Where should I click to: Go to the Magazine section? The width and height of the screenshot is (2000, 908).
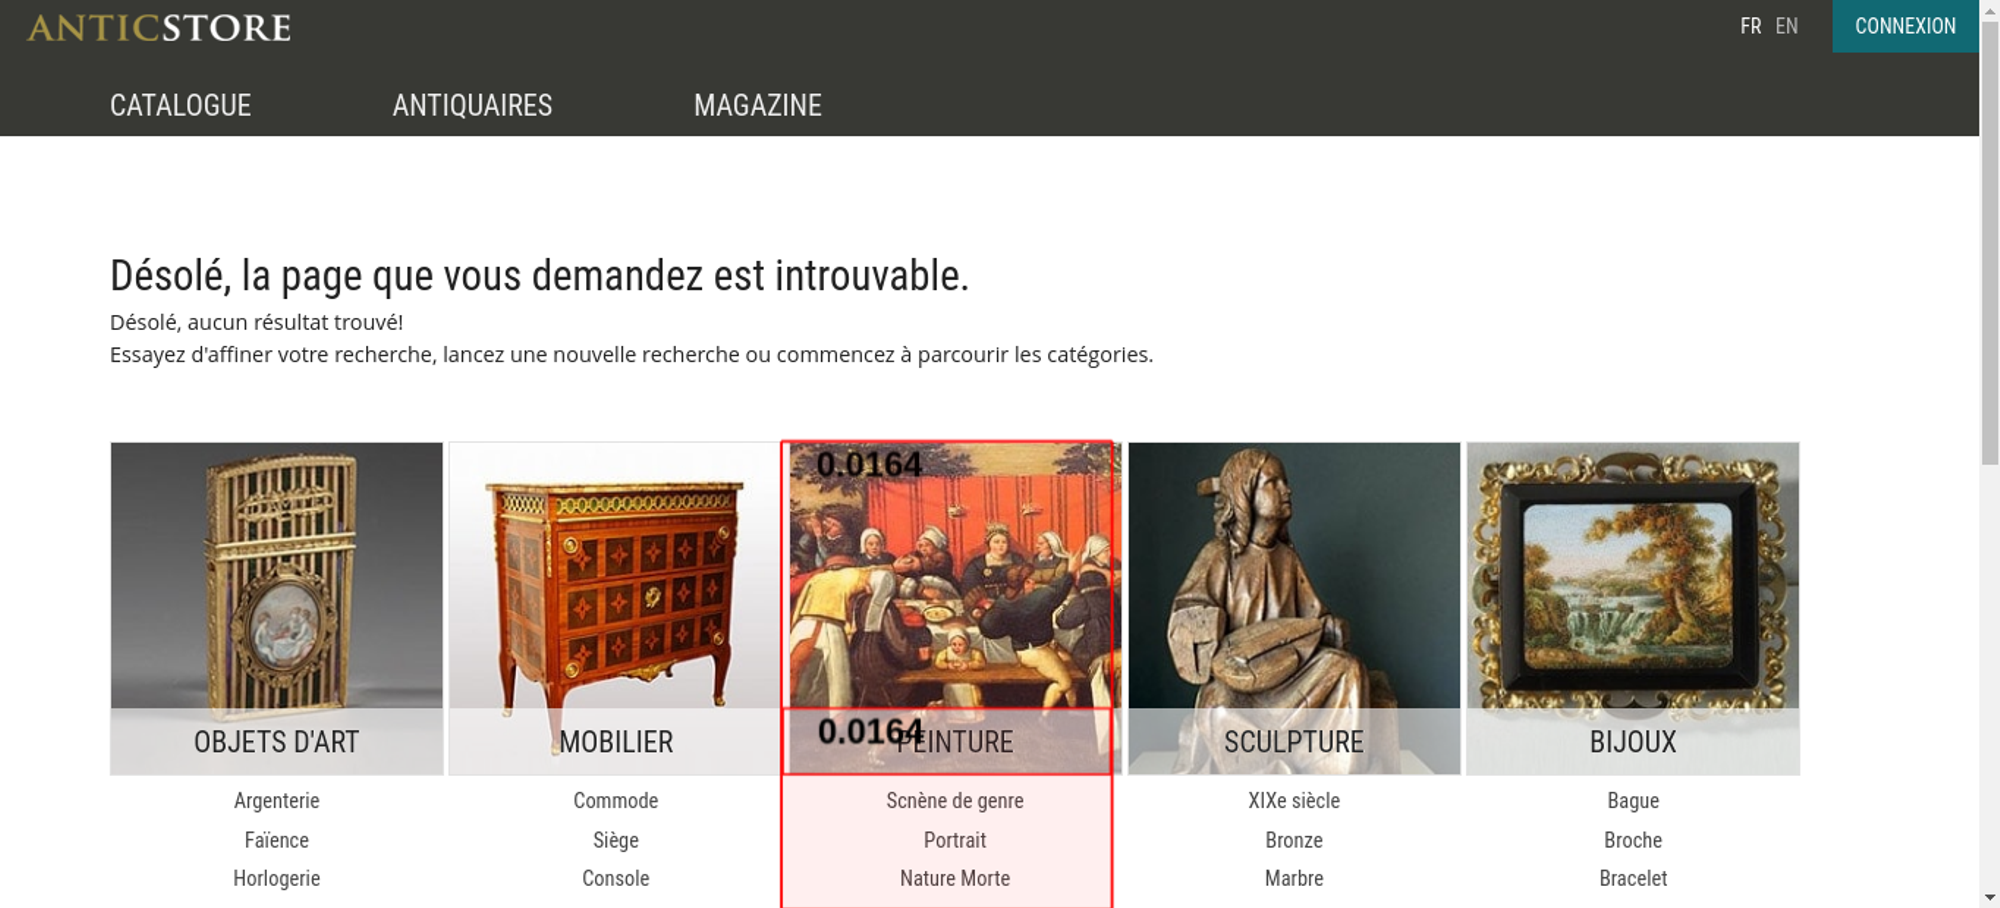758,105
